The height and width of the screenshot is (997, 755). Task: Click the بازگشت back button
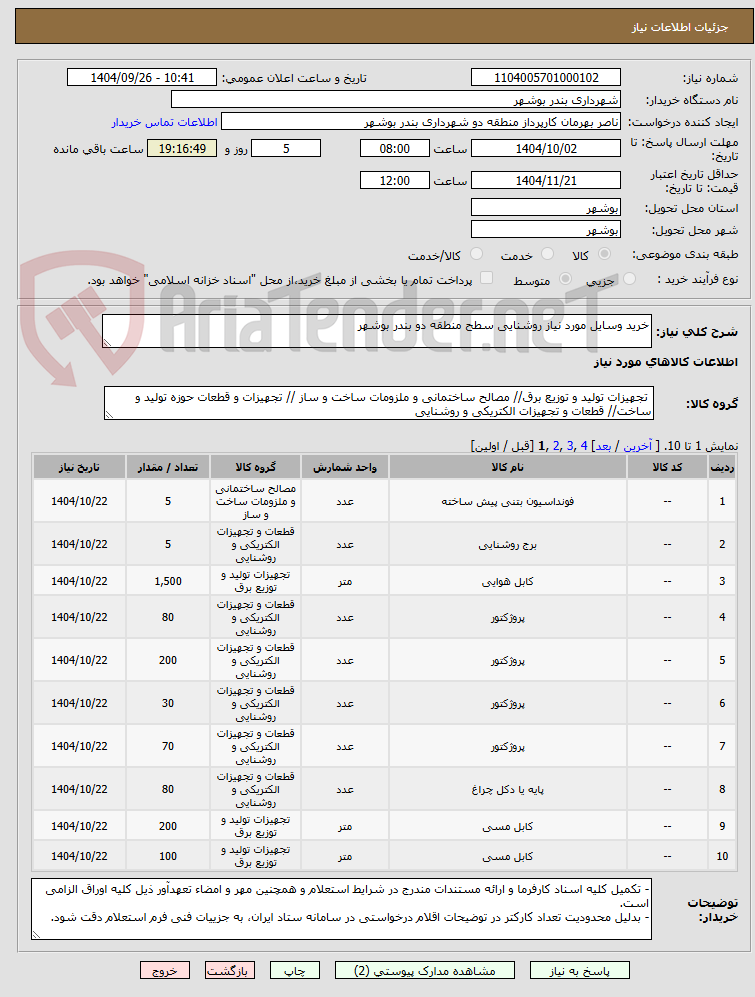(x=230, y=970)
